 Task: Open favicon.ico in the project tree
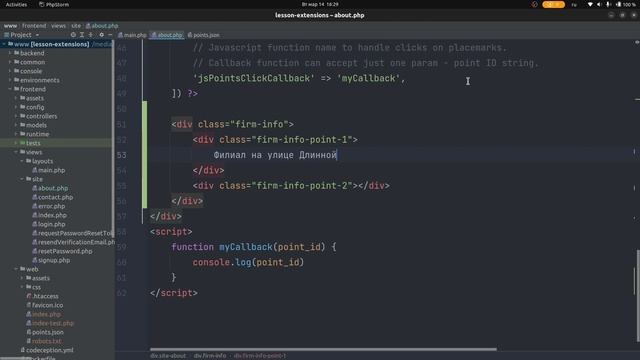pos(44,305)
